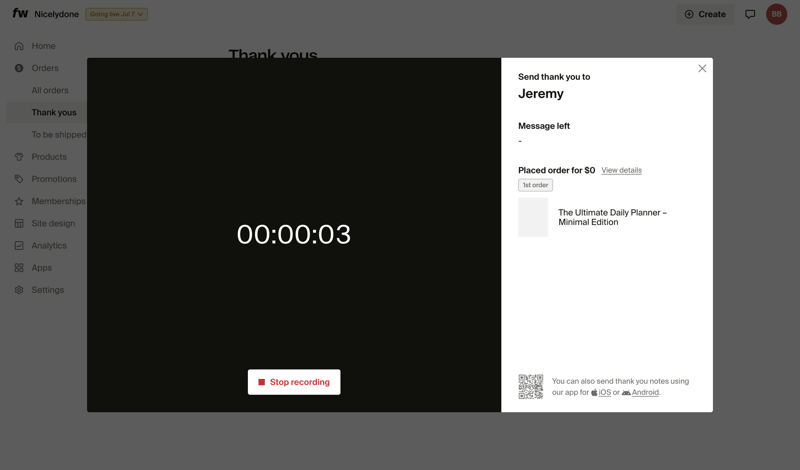
Task: Click the Settings gear icon
Action: click(x=19, y=290)
